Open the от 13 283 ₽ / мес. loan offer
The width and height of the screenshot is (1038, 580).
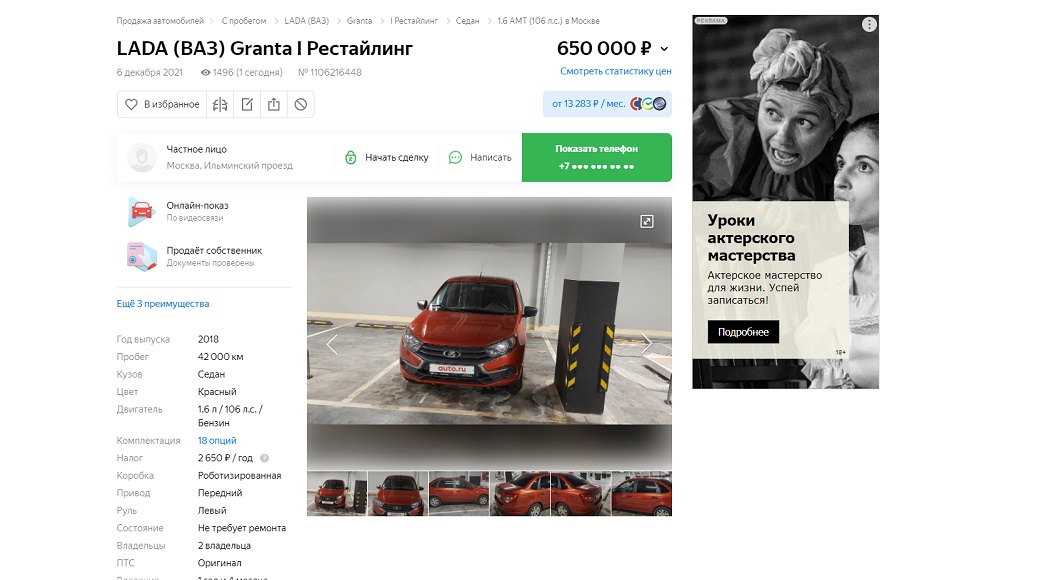[607, 104]
